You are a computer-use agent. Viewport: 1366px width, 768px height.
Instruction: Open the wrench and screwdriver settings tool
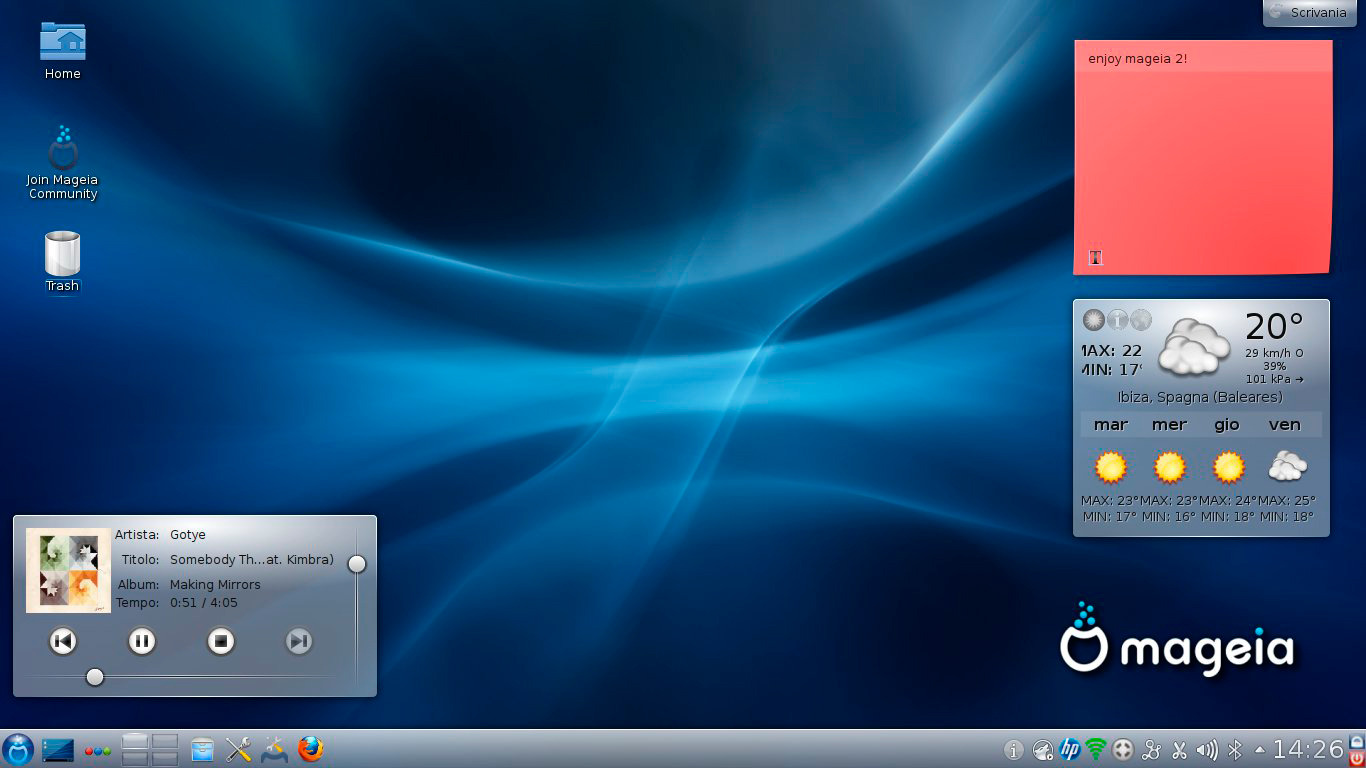point(238,749)
